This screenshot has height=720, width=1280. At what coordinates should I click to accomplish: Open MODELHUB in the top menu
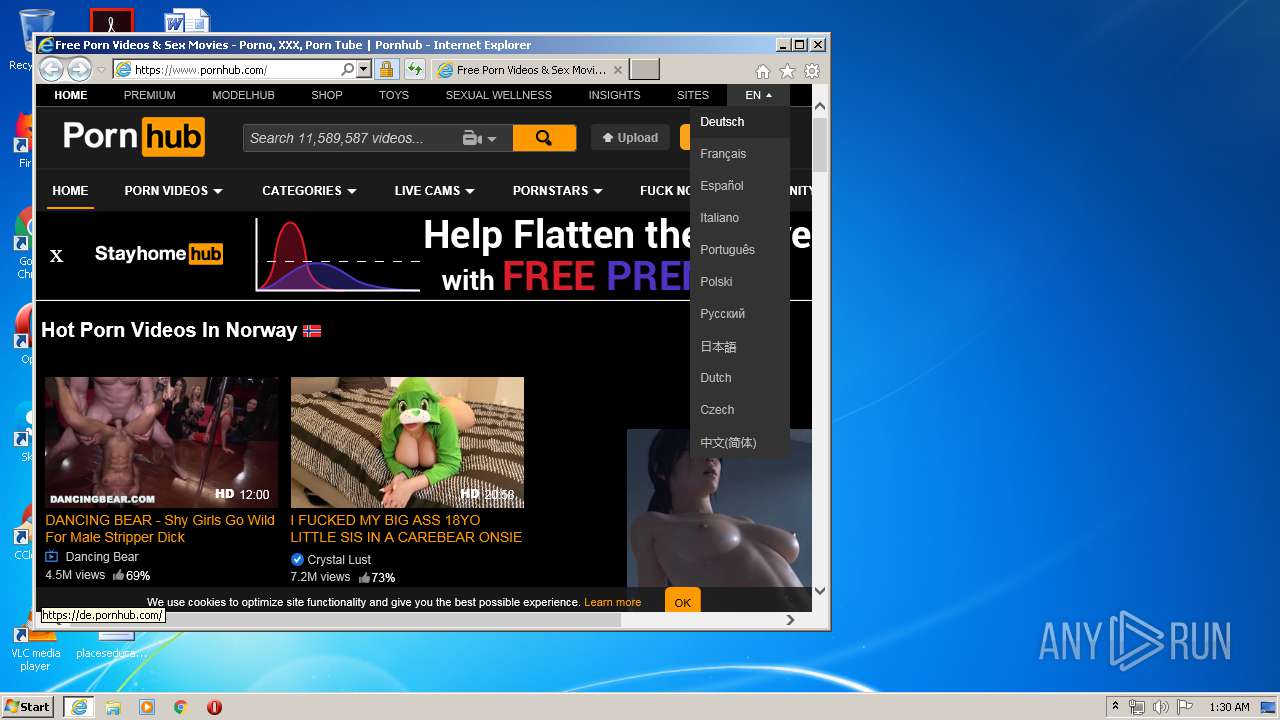click(243, 95)
